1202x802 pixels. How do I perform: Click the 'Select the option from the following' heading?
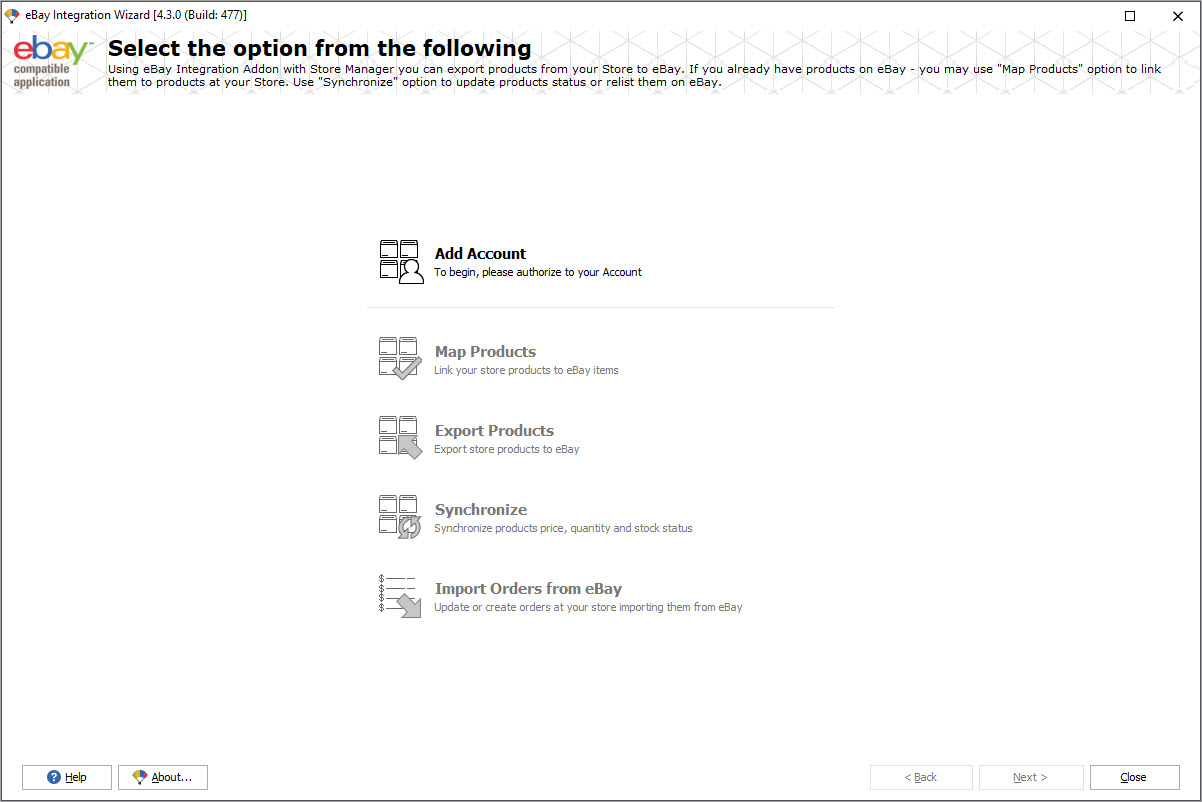click(320, 48)
